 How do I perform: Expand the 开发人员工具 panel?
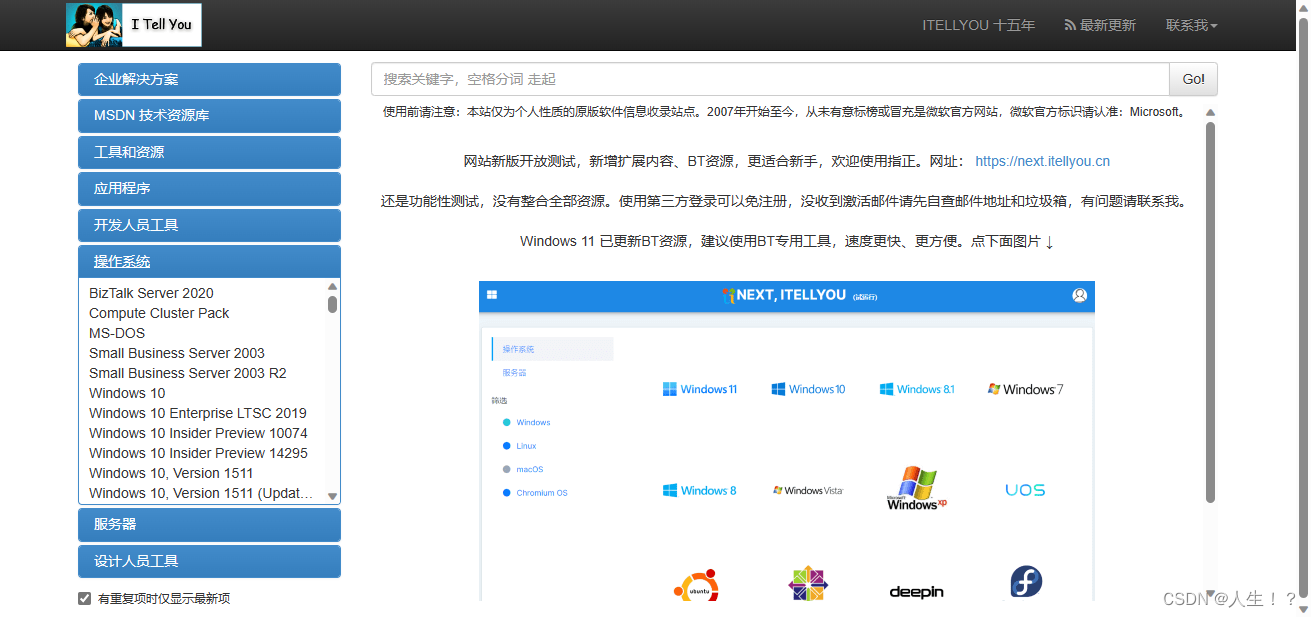point(209,225)
